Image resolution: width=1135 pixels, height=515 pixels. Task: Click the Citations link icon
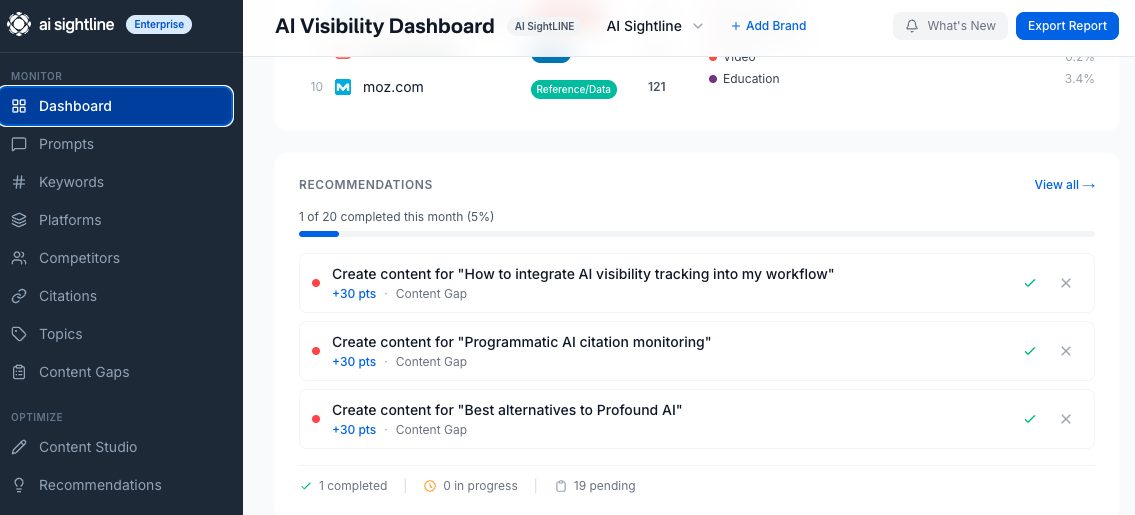point(19,296)
